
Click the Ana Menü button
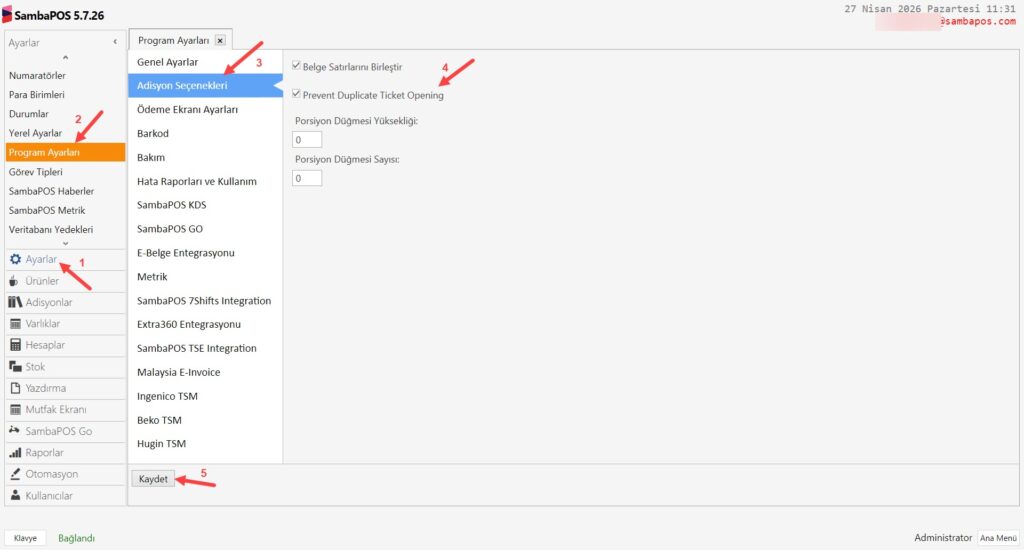[x=997, y=538]
